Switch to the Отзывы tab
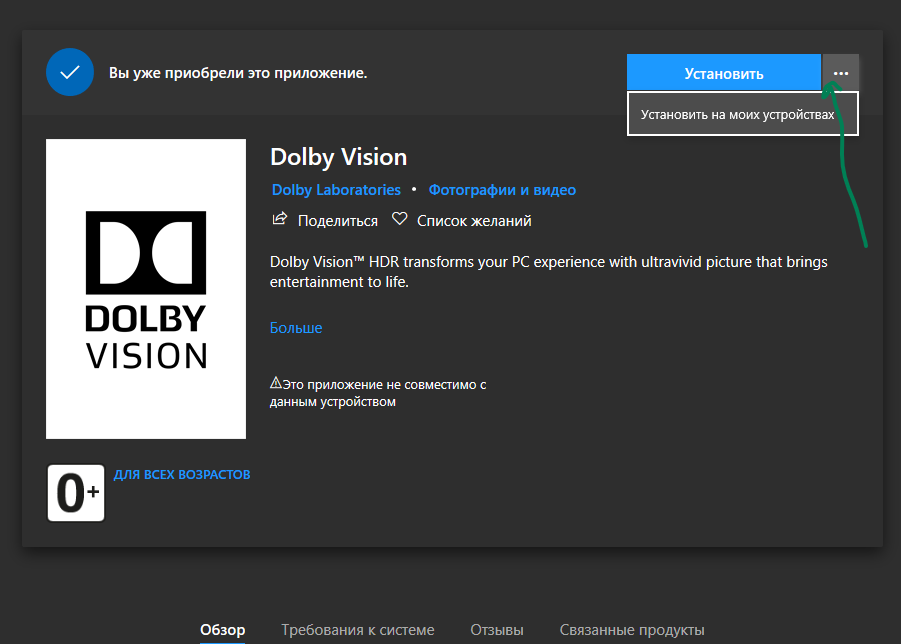Image resolution: width=901 pixels, height=644 pixels. pos(497,630)
